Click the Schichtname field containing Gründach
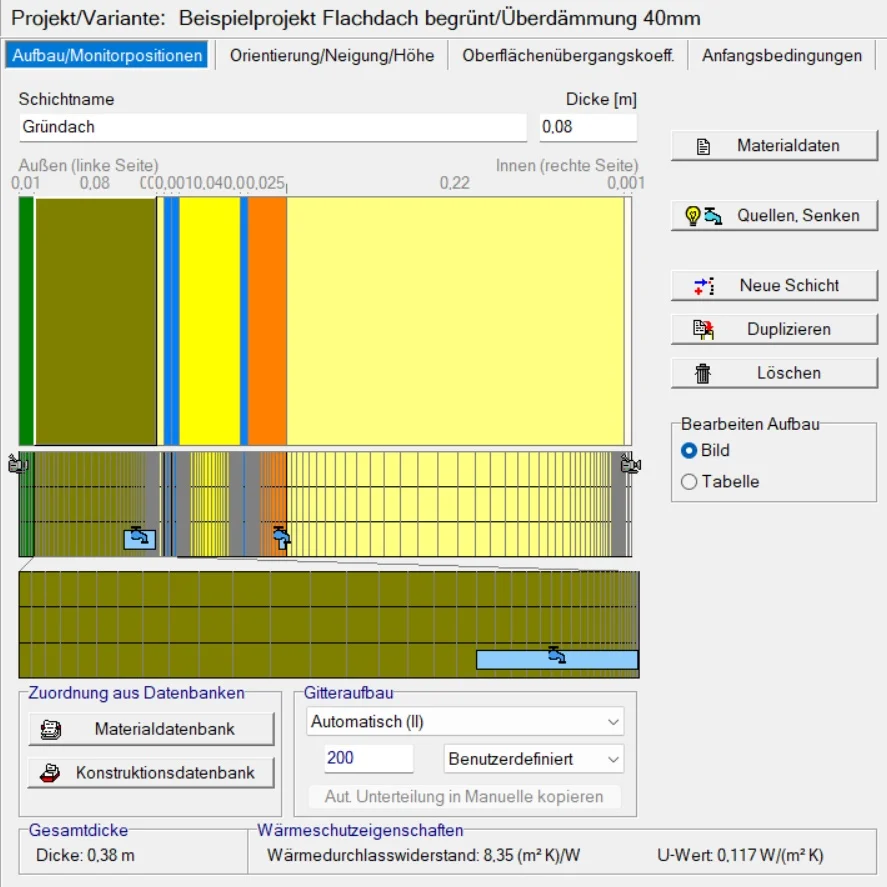 272,128
